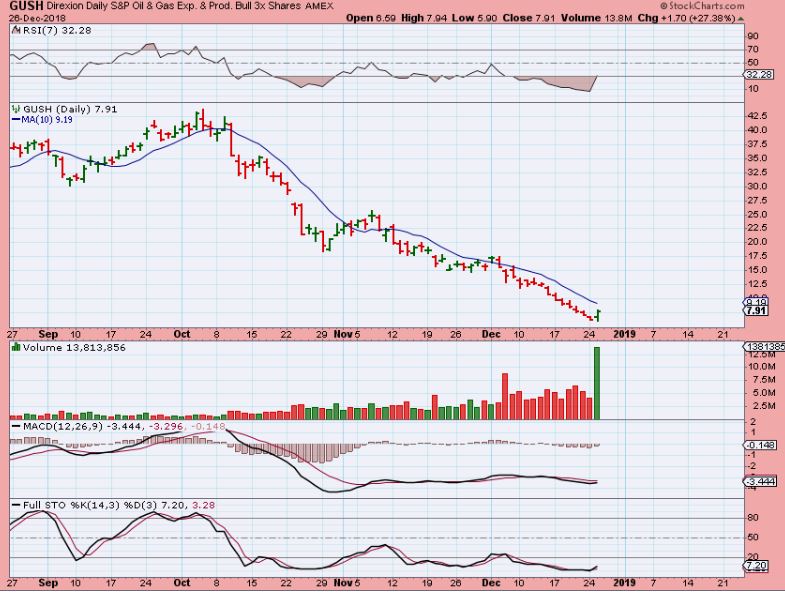Click the chart date 26-Dec-2018
The width and height of the screenshot is (785, 595).
tap(38, 18)
